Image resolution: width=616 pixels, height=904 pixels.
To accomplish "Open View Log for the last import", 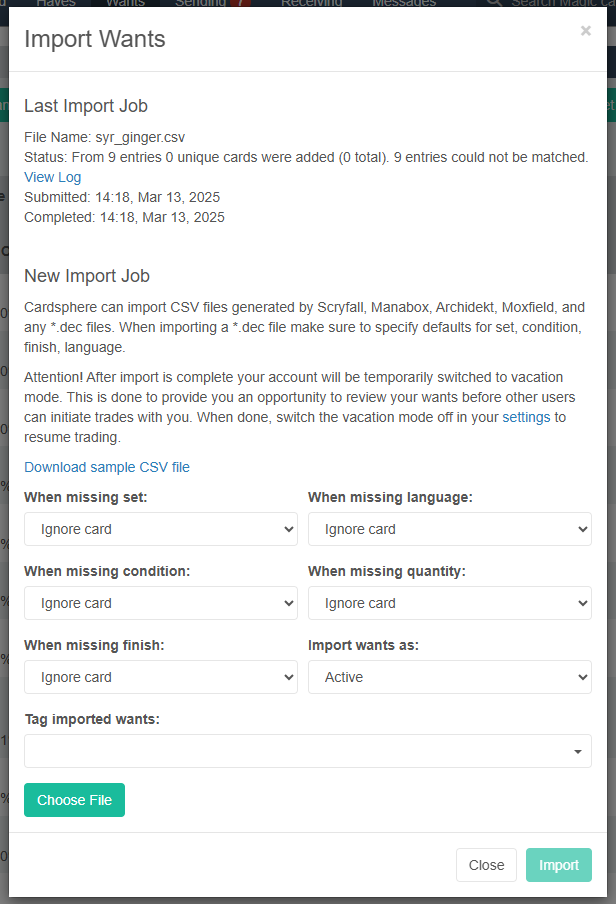I will pos(52,177).
